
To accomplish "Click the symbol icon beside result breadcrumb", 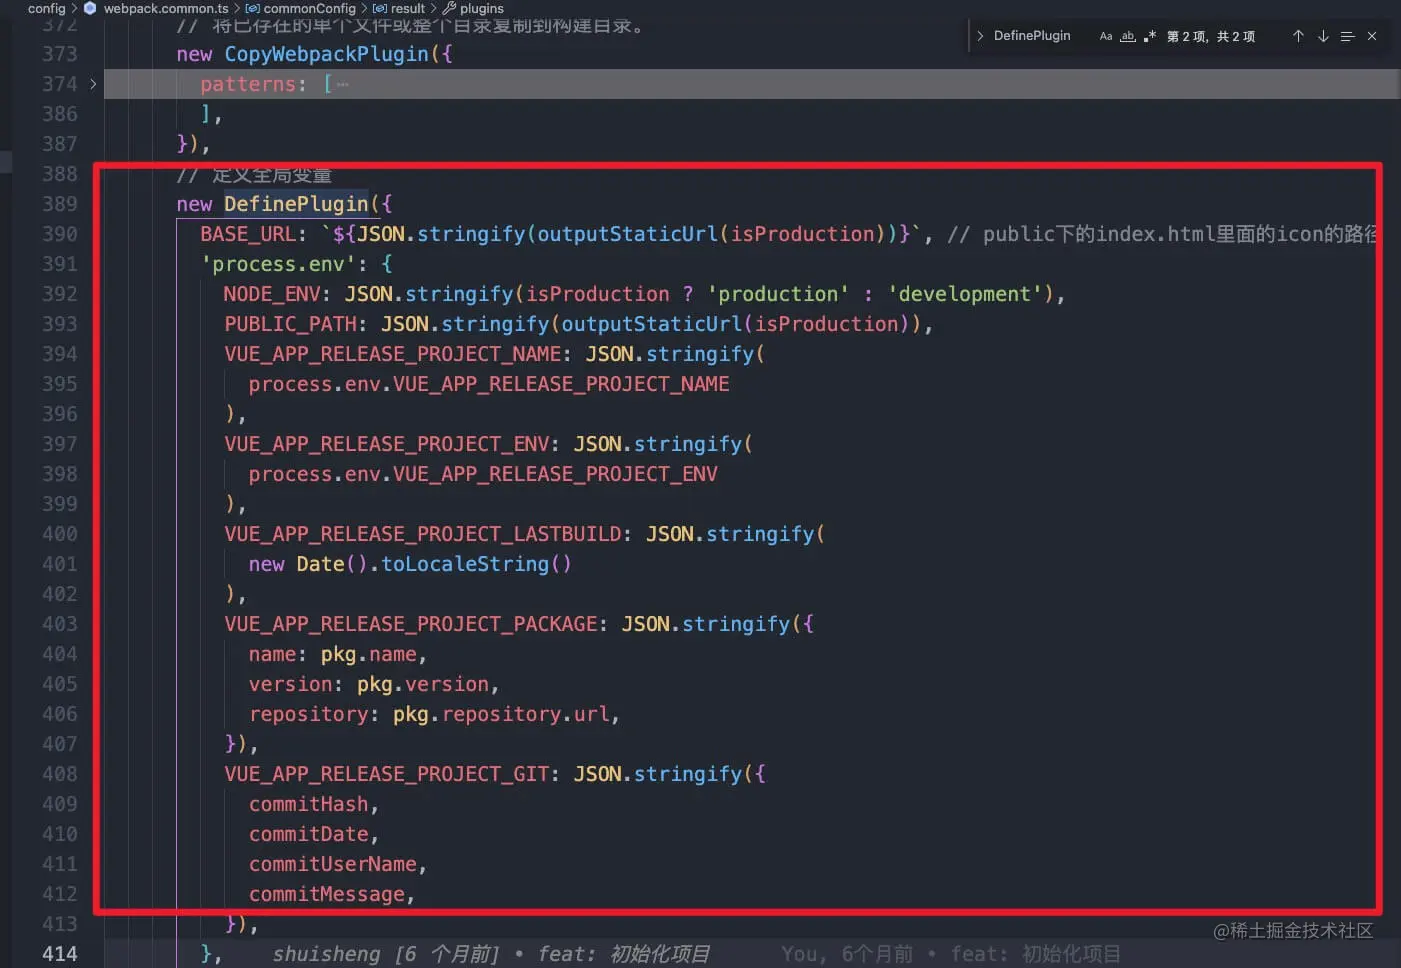I will 379,8.
